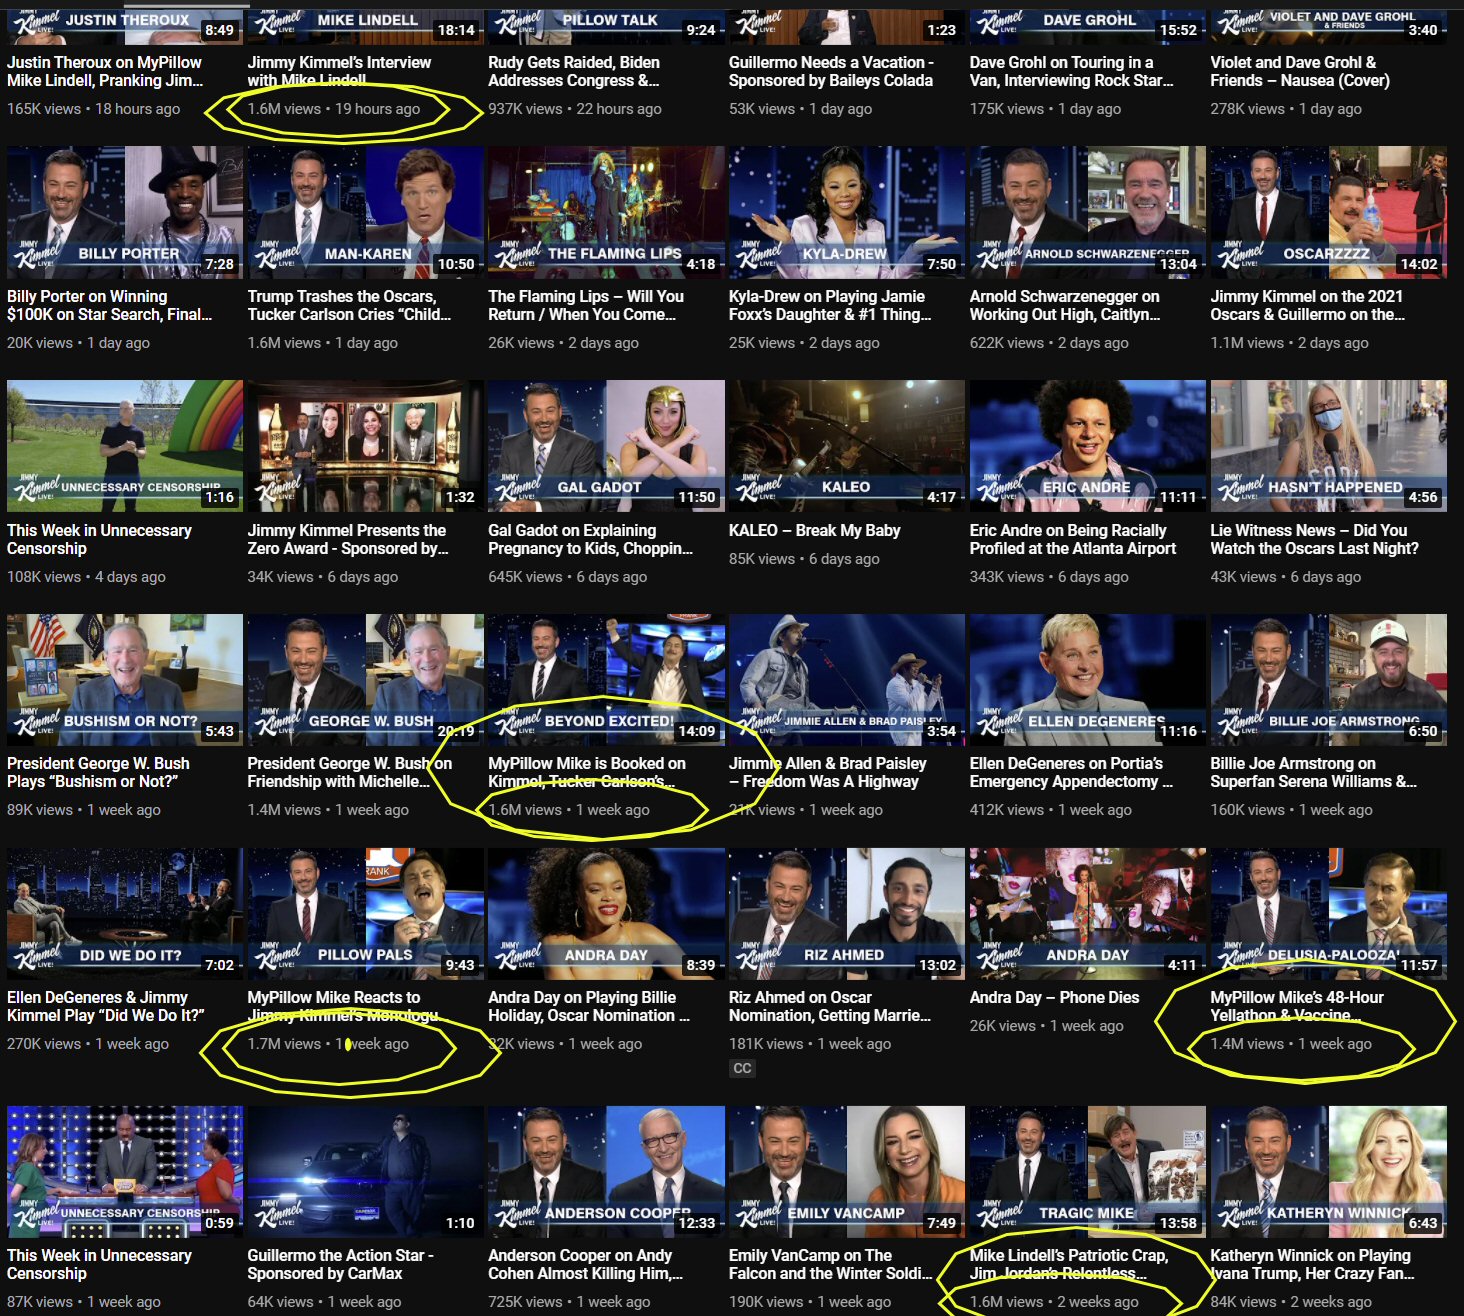
Task: Open title 'Billy Porter on Winning $100K on Star Search'
Action: (x=110, y=305)
